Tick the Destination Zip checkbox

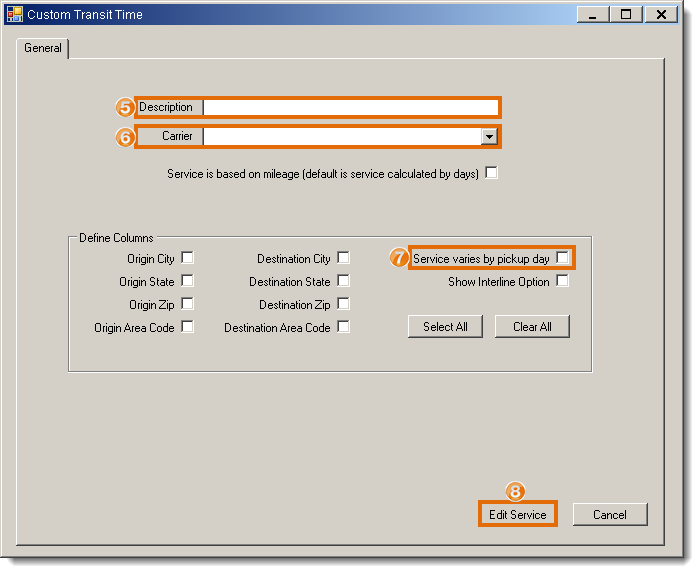pos(343,304)
